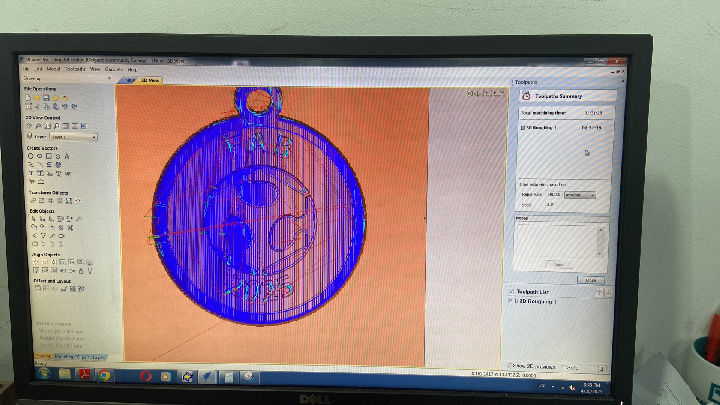Redo the last undone action
This screenshot has width=720, height=405.
coord(74,107)
